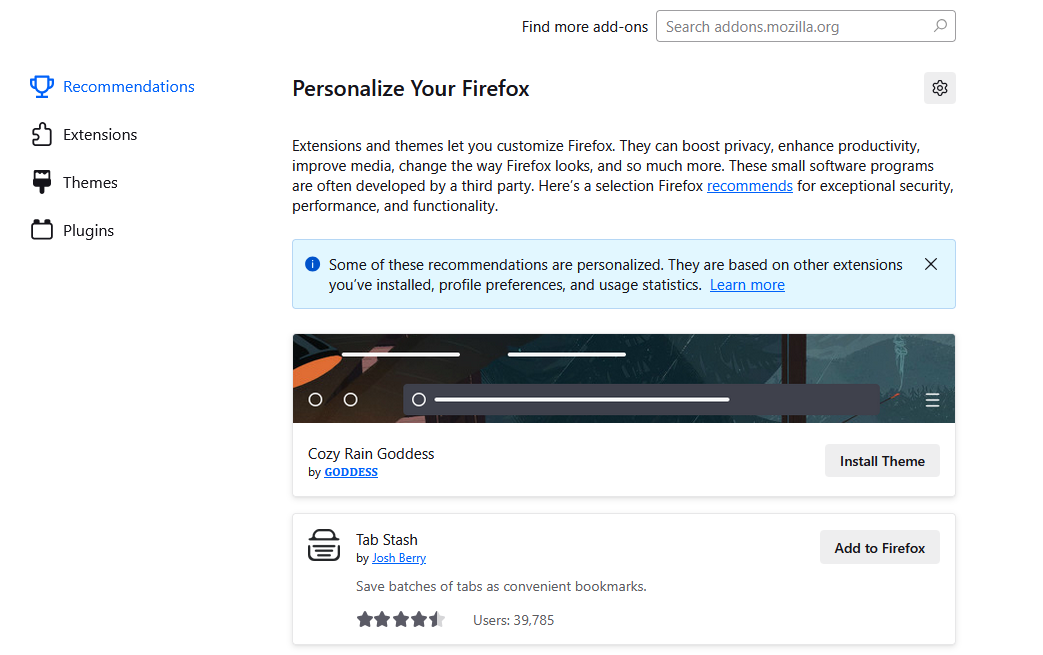This screenshot has height=655, width=1043.
Task: Open the Recommendations section
Action: (x=128, y=87)
